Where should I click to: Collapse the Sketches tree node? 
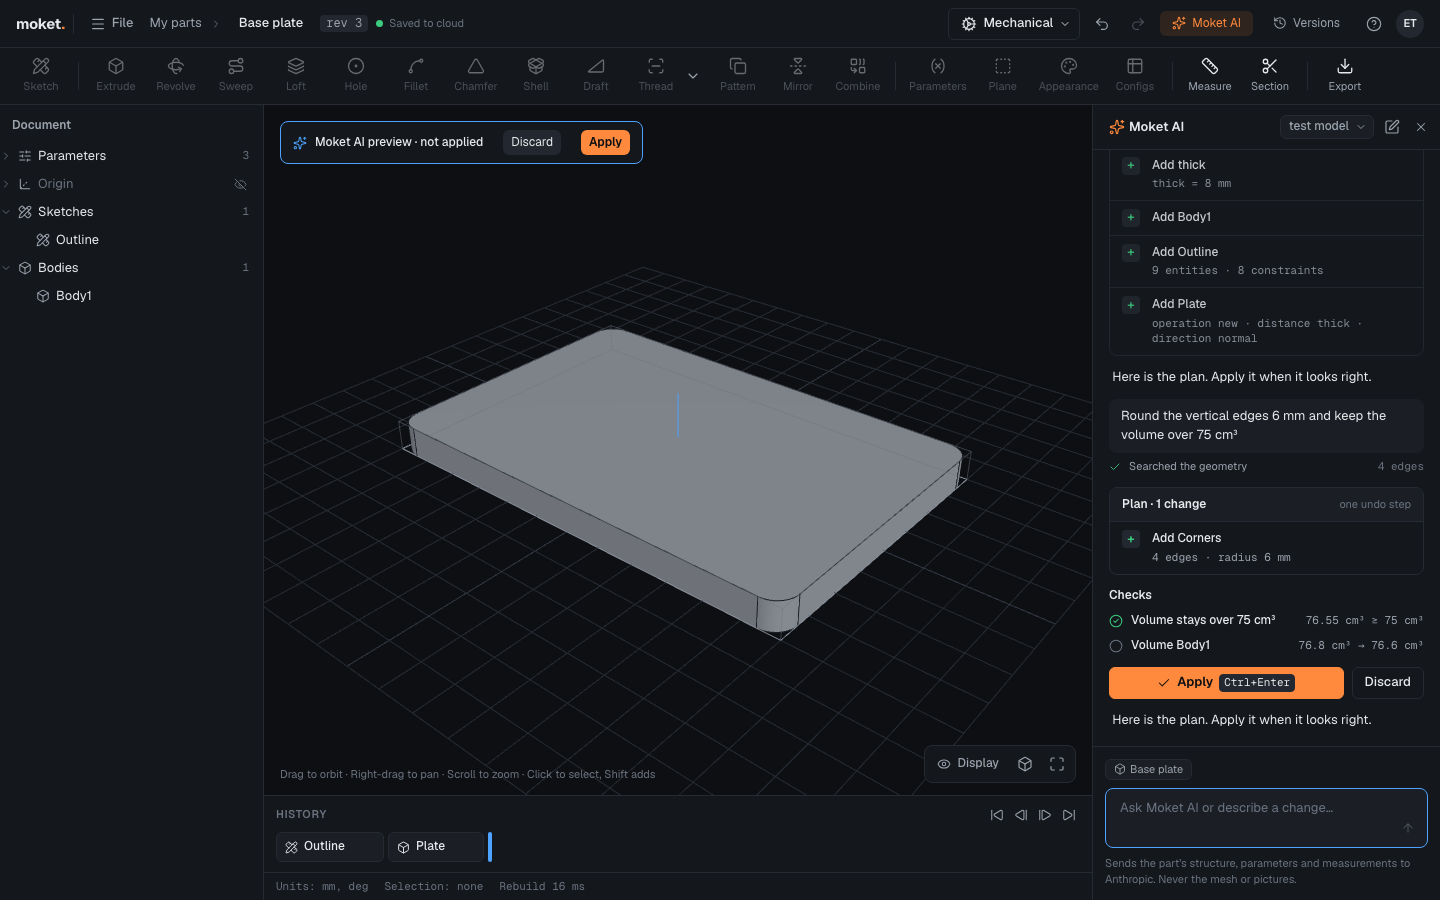click(x=7, y=212)
